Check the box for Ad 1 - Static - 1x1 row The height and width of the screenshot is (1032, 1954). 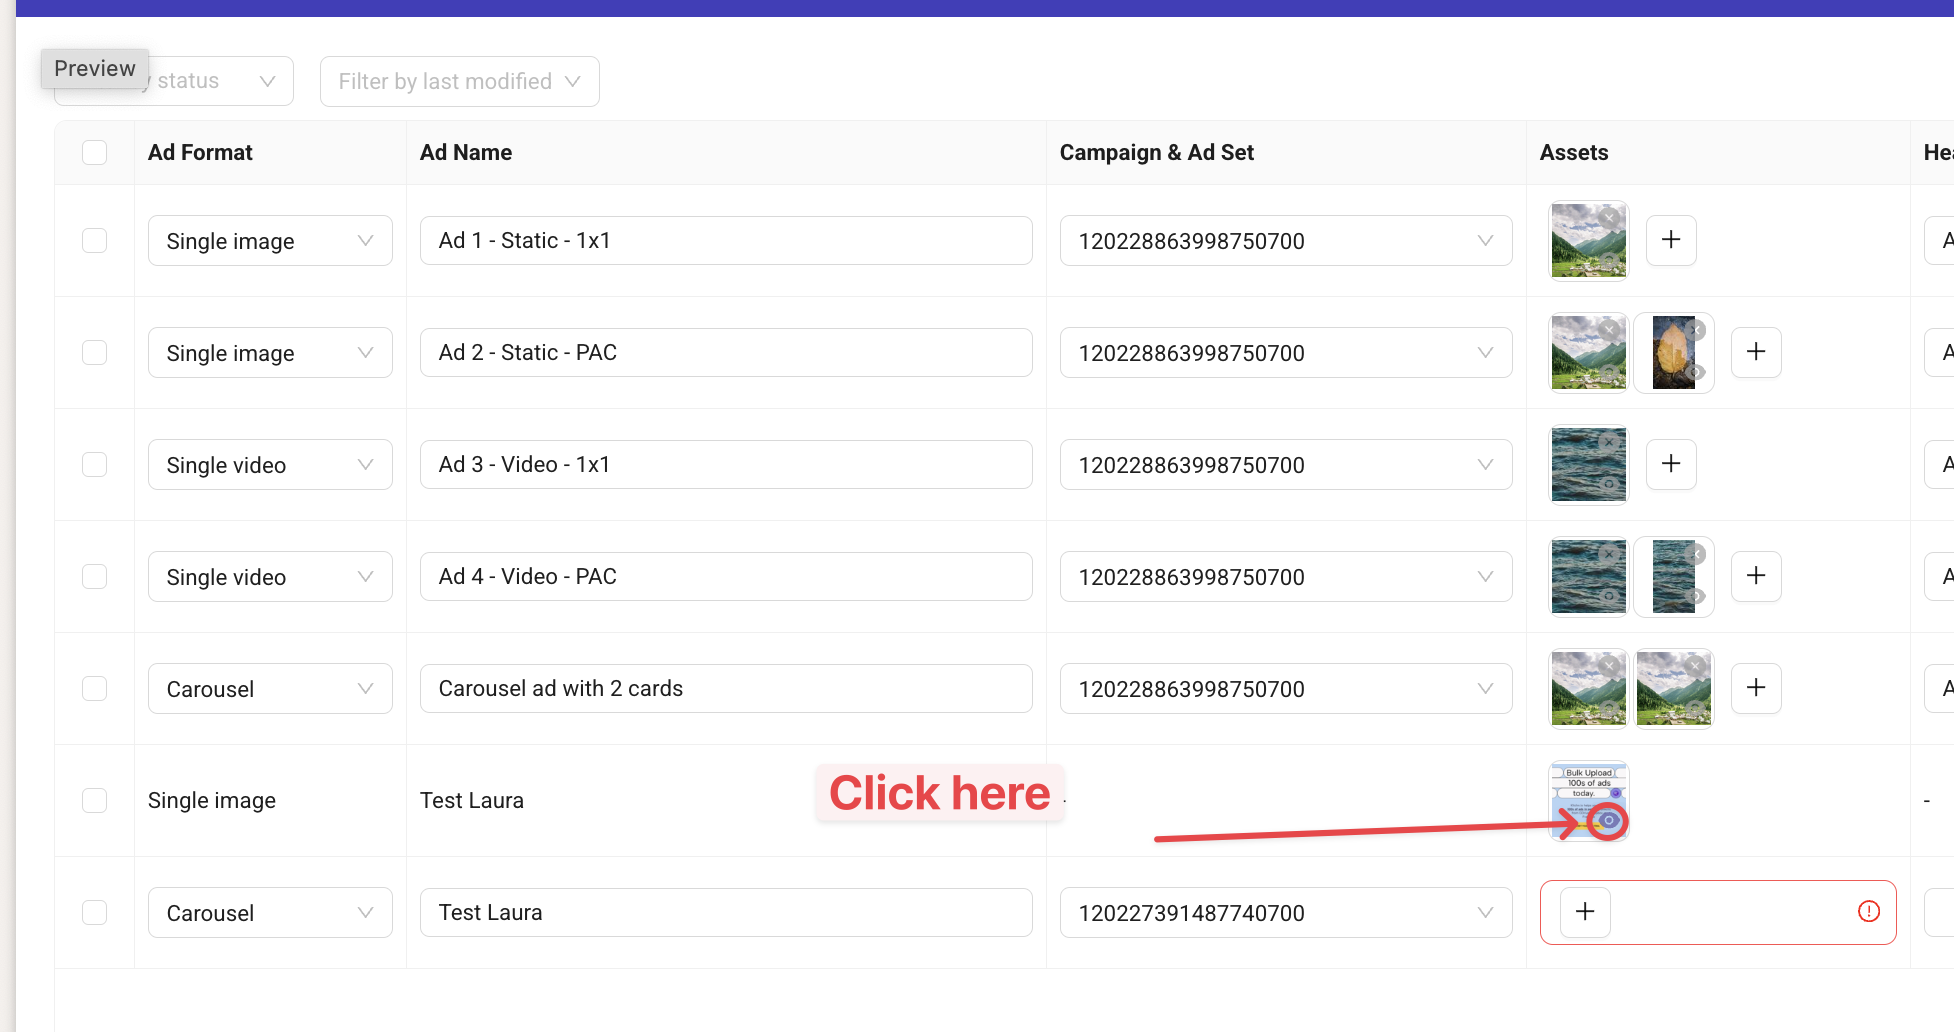(95, 240)
